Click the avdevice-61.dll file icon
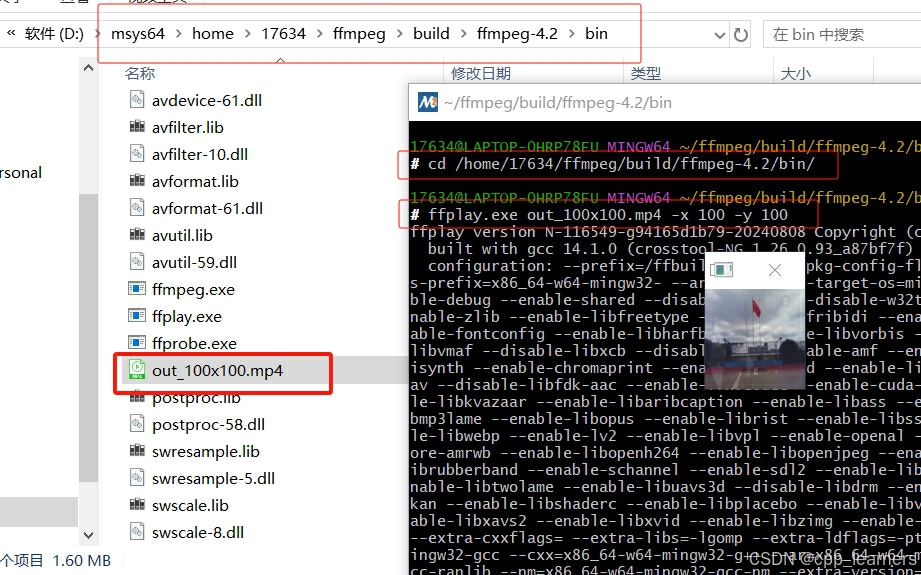The image size is (921, 575). (137, 100)
